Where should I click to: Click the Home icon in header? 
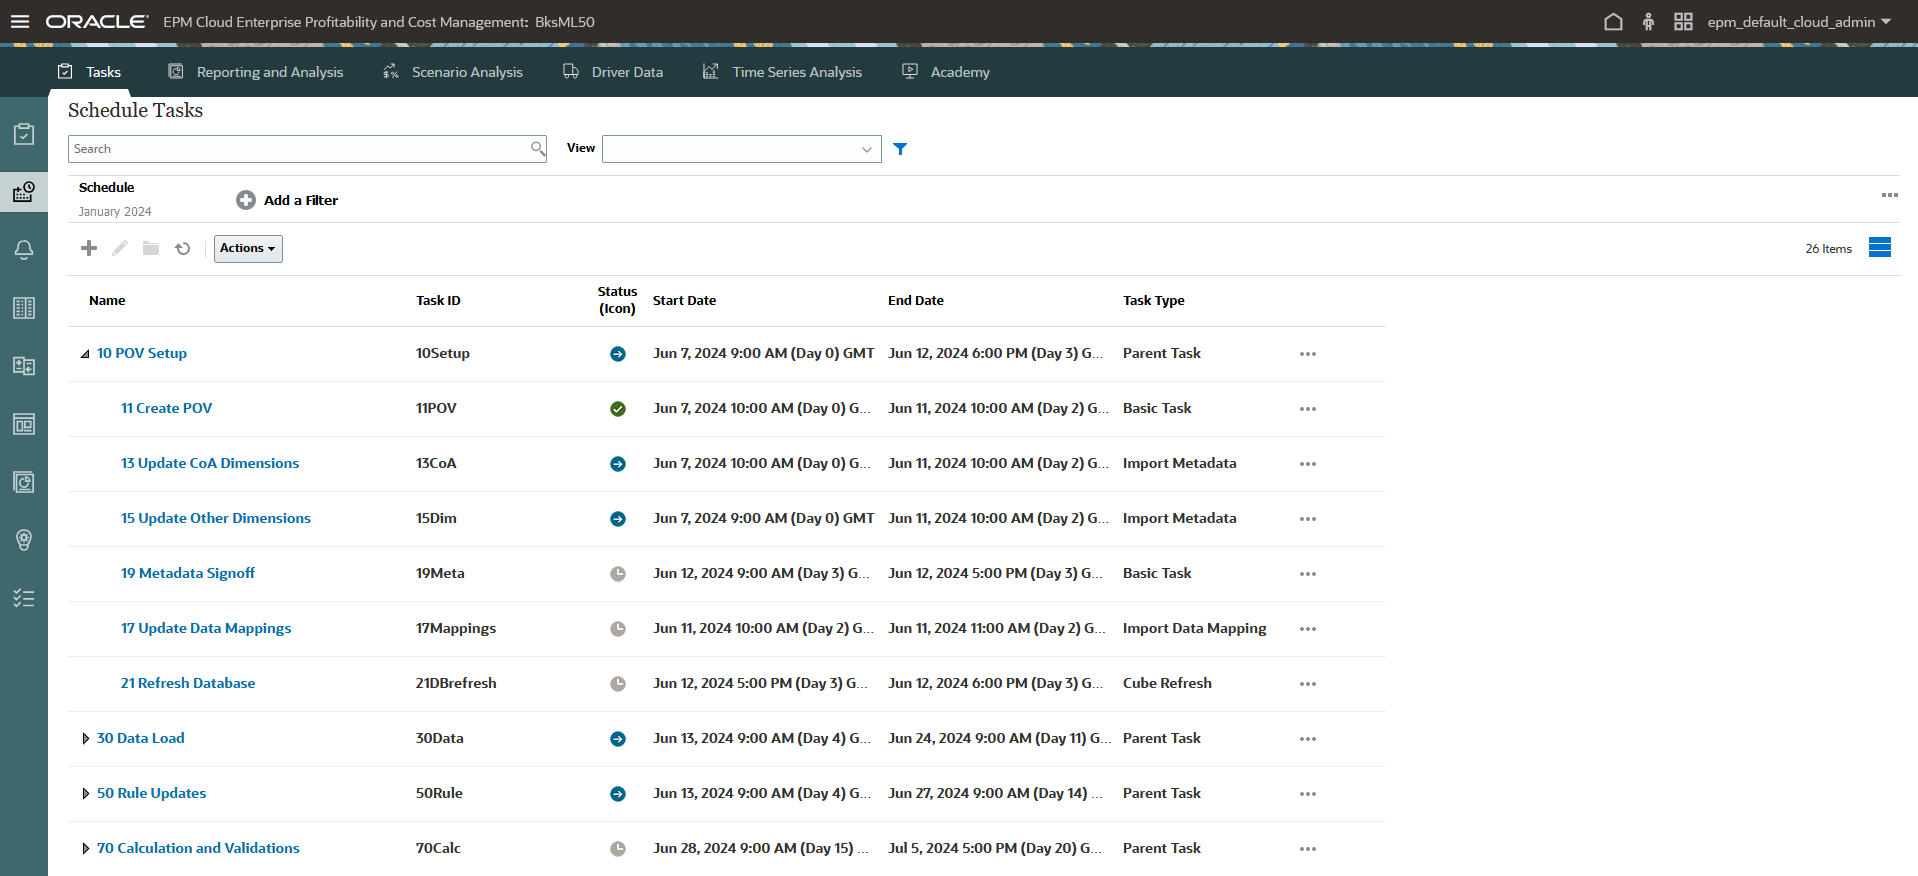(1613, 21)
